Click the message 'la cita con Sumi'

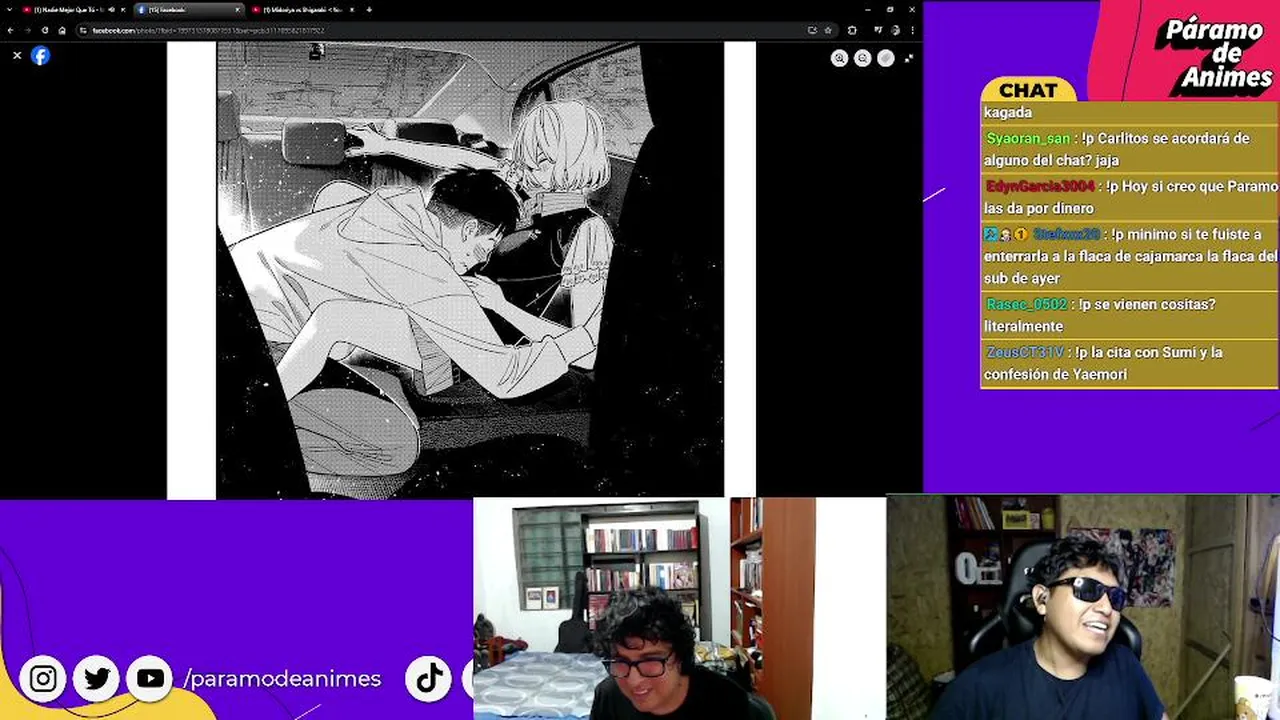[x=1129, y=363]
